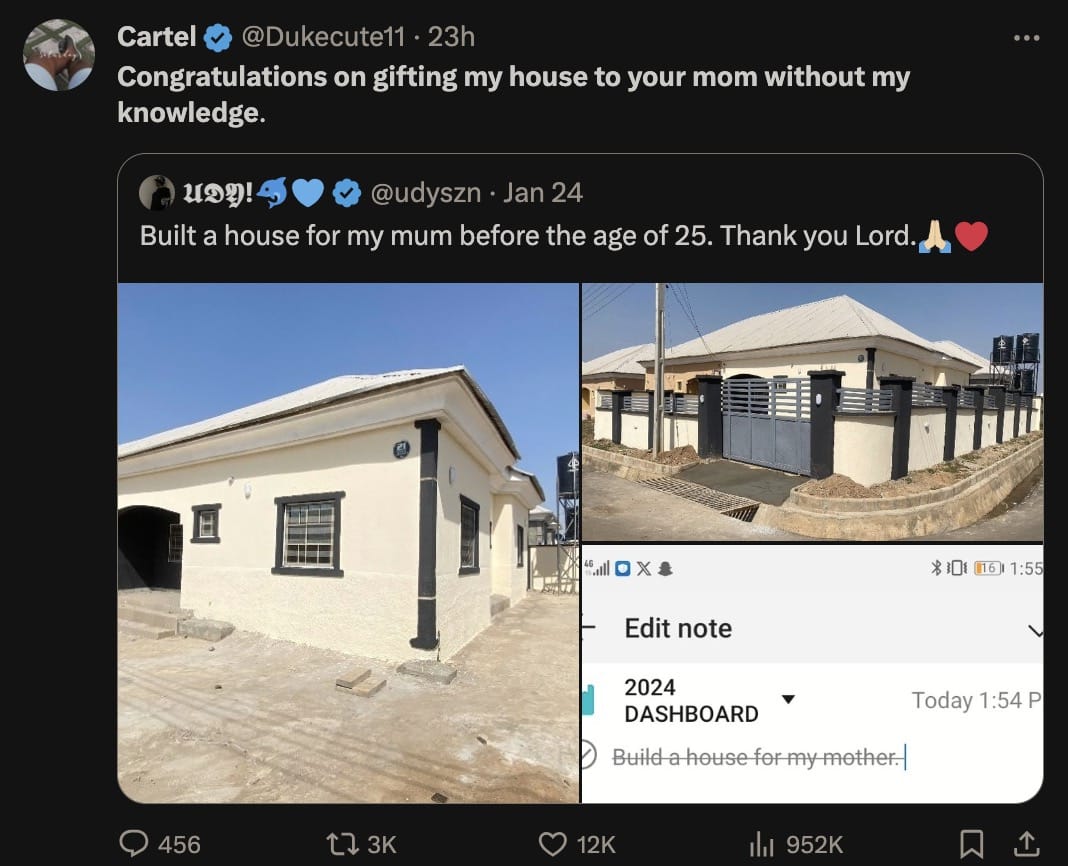View tweet analytics bar chart icon
The width and height of the screenshot is (1068, 866).
point(763,844)
